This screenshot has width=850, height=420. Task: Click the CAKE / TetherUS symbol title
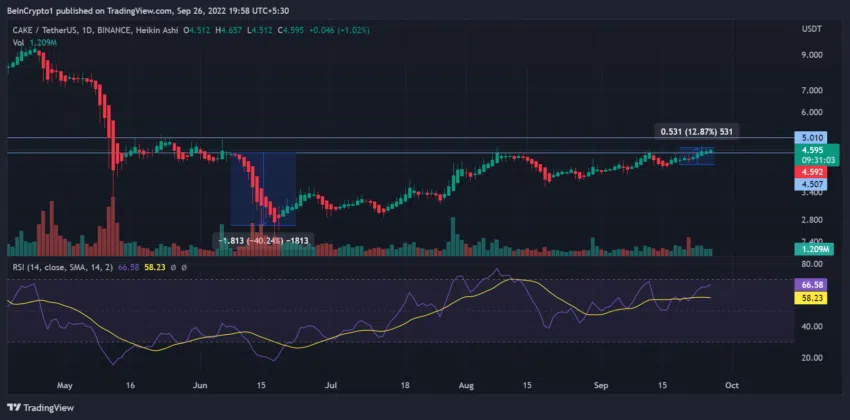pyautogui.click(x=46, y=31)
